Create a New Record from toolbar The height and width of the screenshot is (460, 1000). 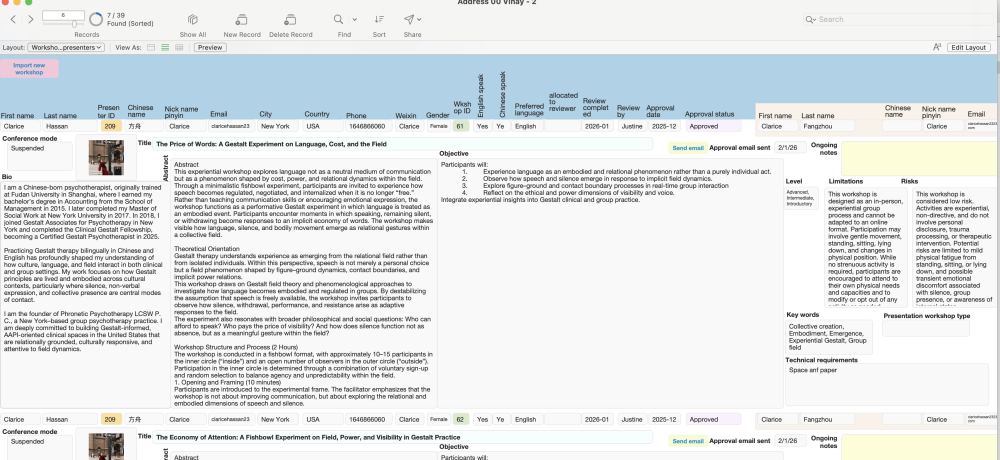point(242,19)
